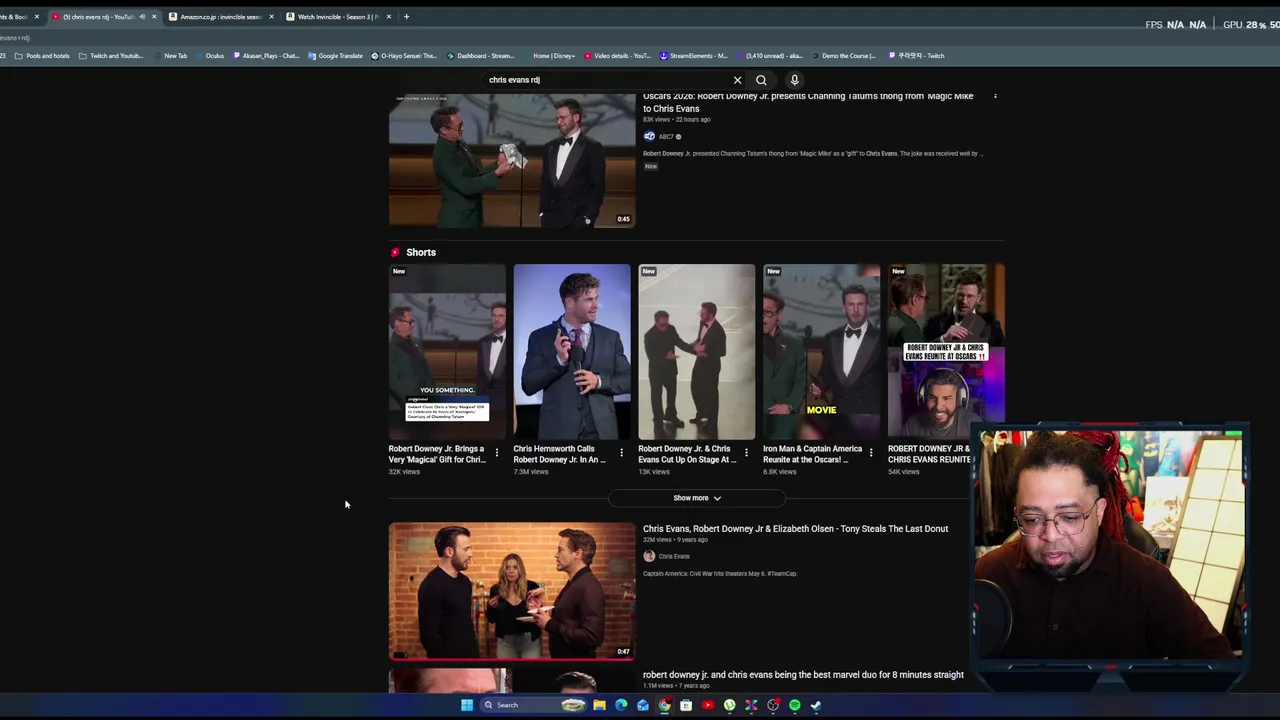Launch Microsoft Edge from the taskbar
The image size is (1280, 720).
pos(621,705)
